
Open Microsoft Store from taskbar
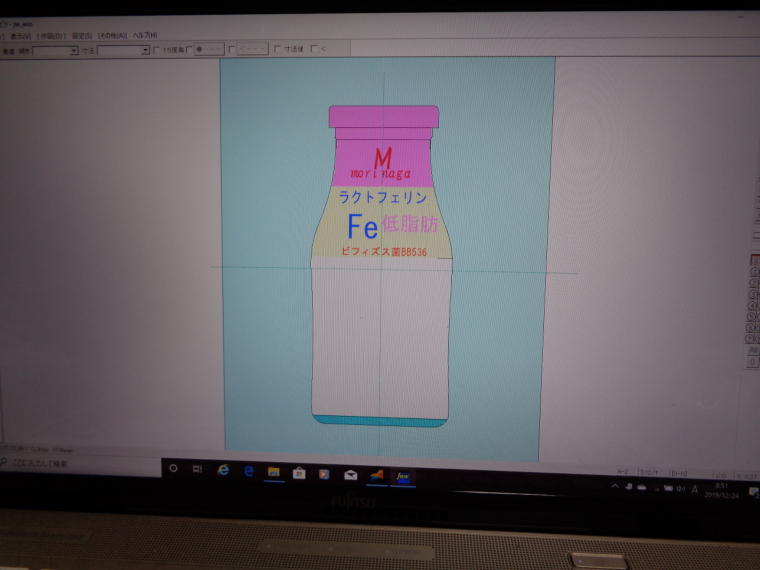coord(299,473)
